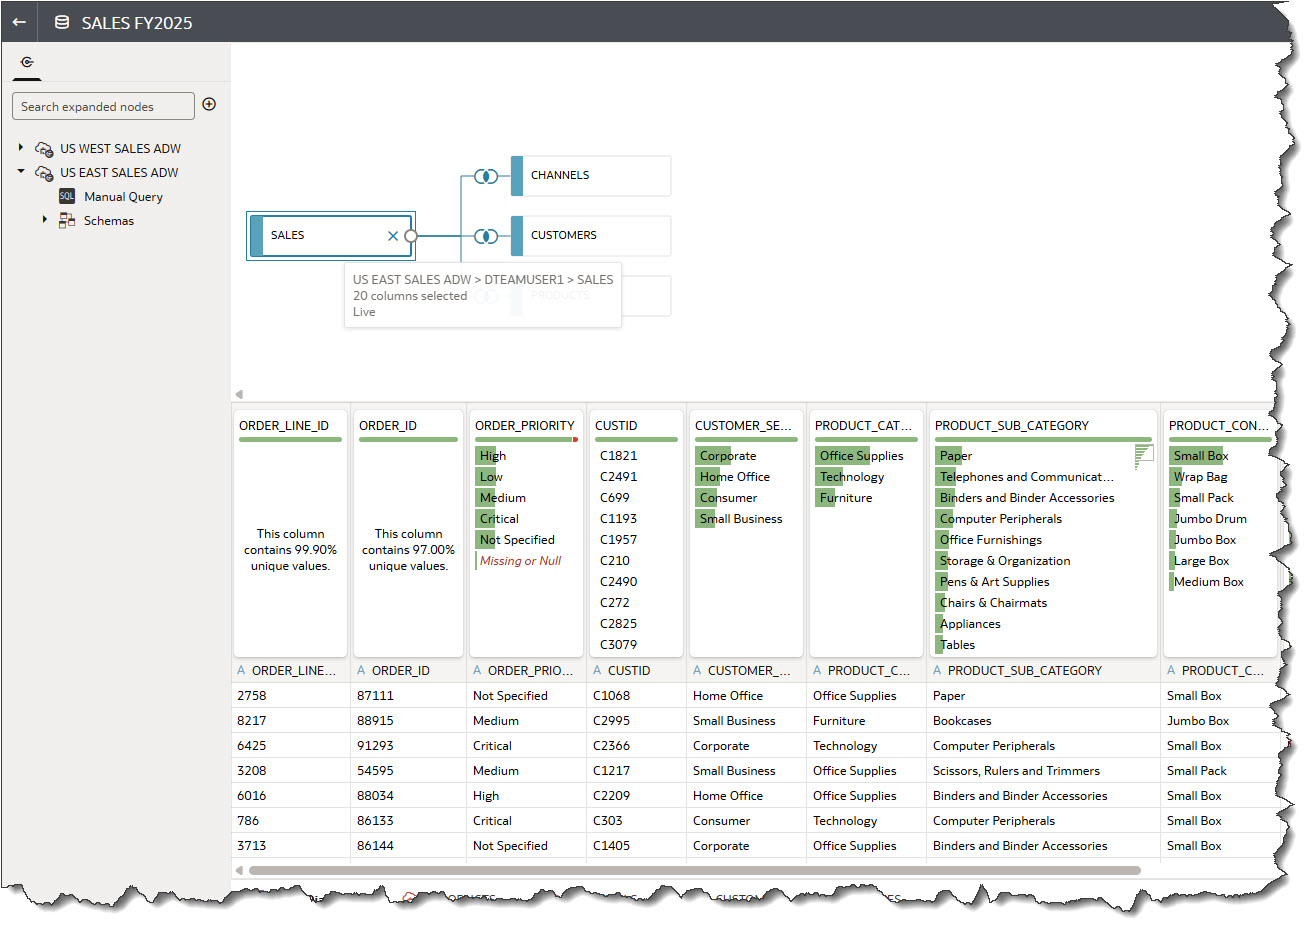The image size is (1316, 931).
Task: Add a node with the plus circle icon
Action: [209, 104]
